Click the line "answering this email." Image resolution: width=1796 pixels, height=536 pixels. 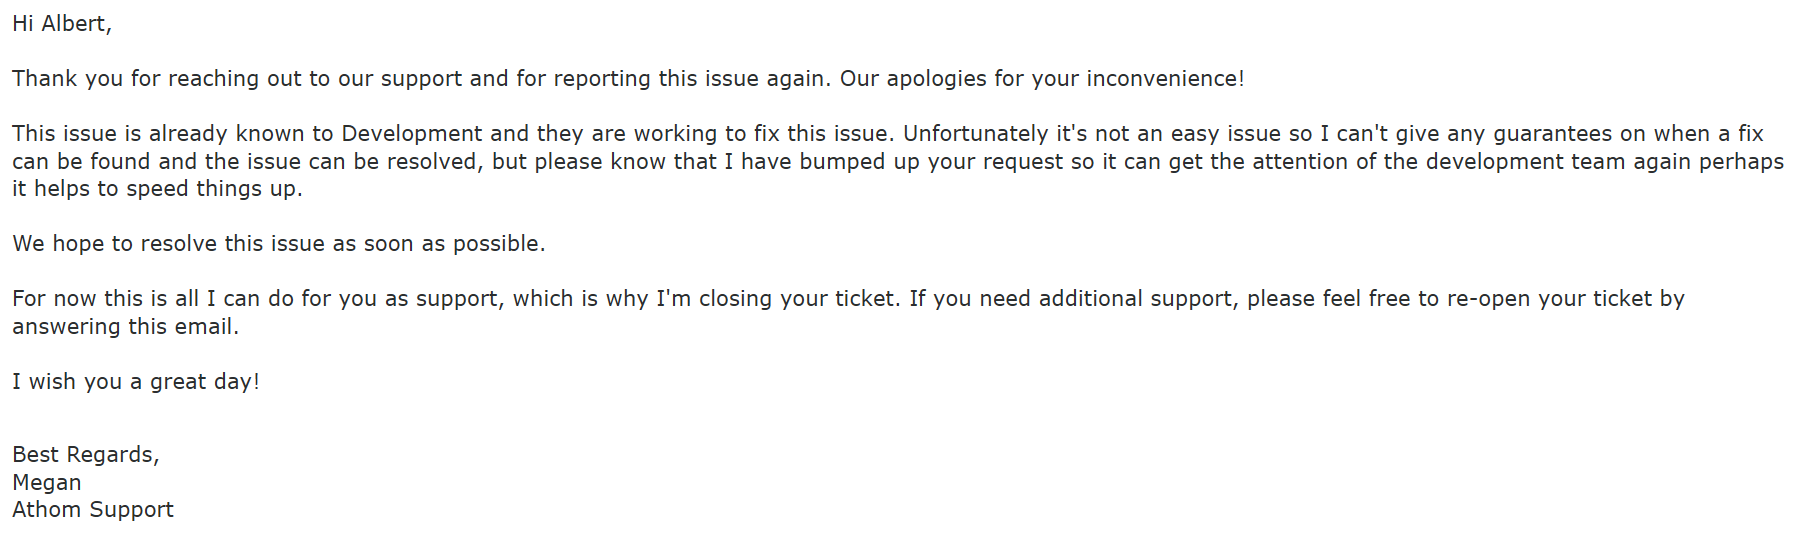pyautogui.click(x=125, y=327)
